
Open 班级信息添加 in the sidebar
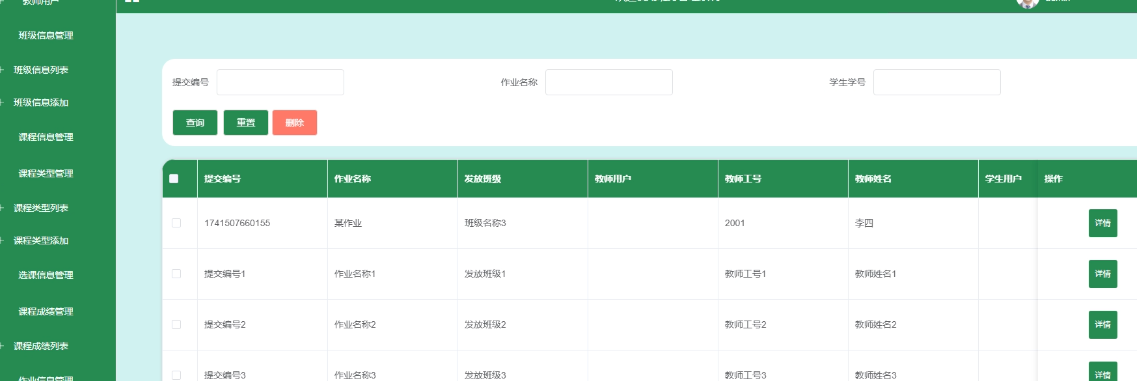(41, 102)
